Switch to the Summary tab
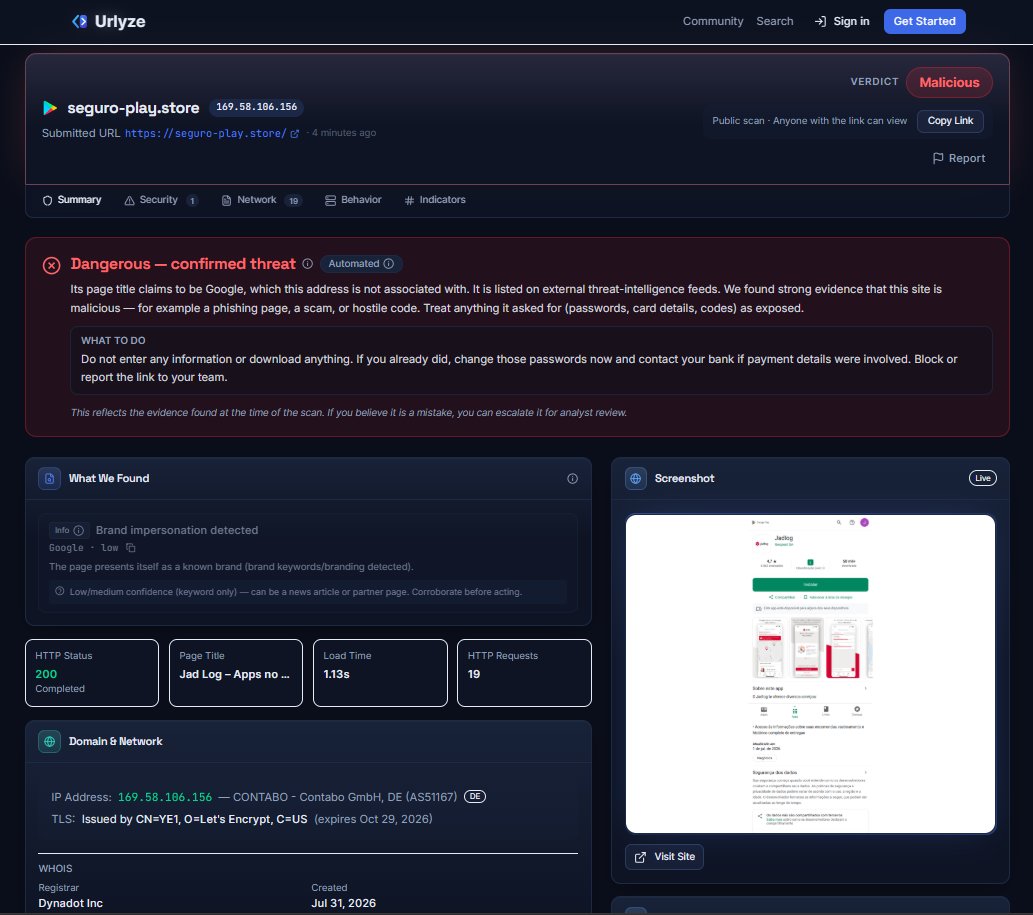The image size is (1033, 915). 72,200
